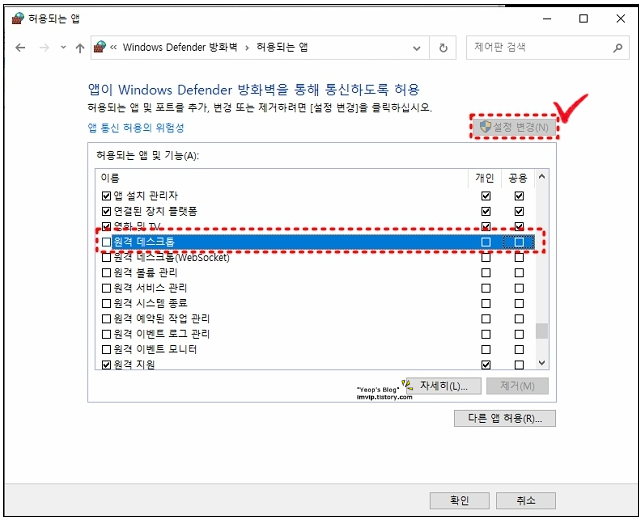Click the 이름 column header
The height and width of the screenshot is (520, 641).
click(x=110, y=178)
